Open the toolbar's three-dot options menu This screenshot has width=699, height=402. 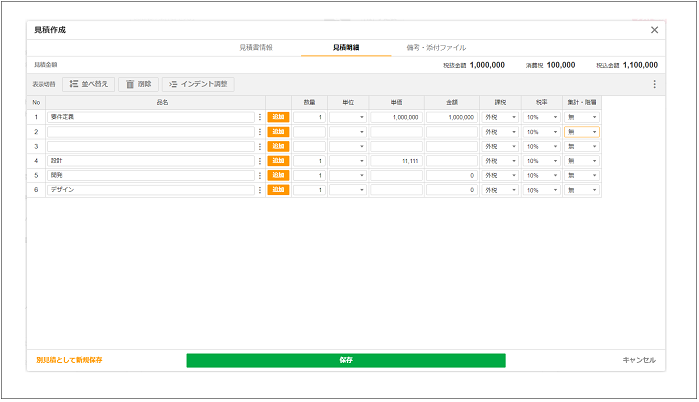[655, 84]
